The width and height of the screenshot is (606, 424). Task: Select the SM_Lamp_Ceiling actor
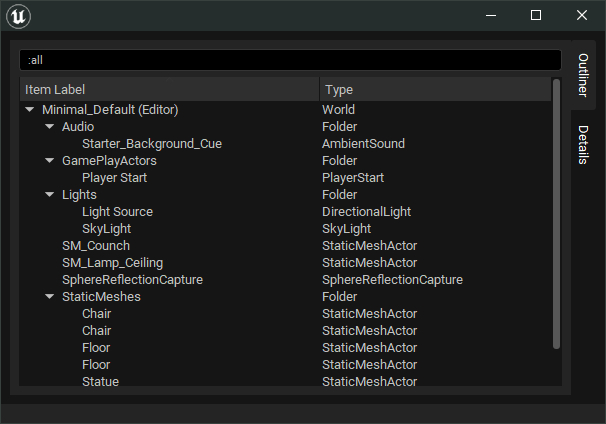tap(113, 263)
